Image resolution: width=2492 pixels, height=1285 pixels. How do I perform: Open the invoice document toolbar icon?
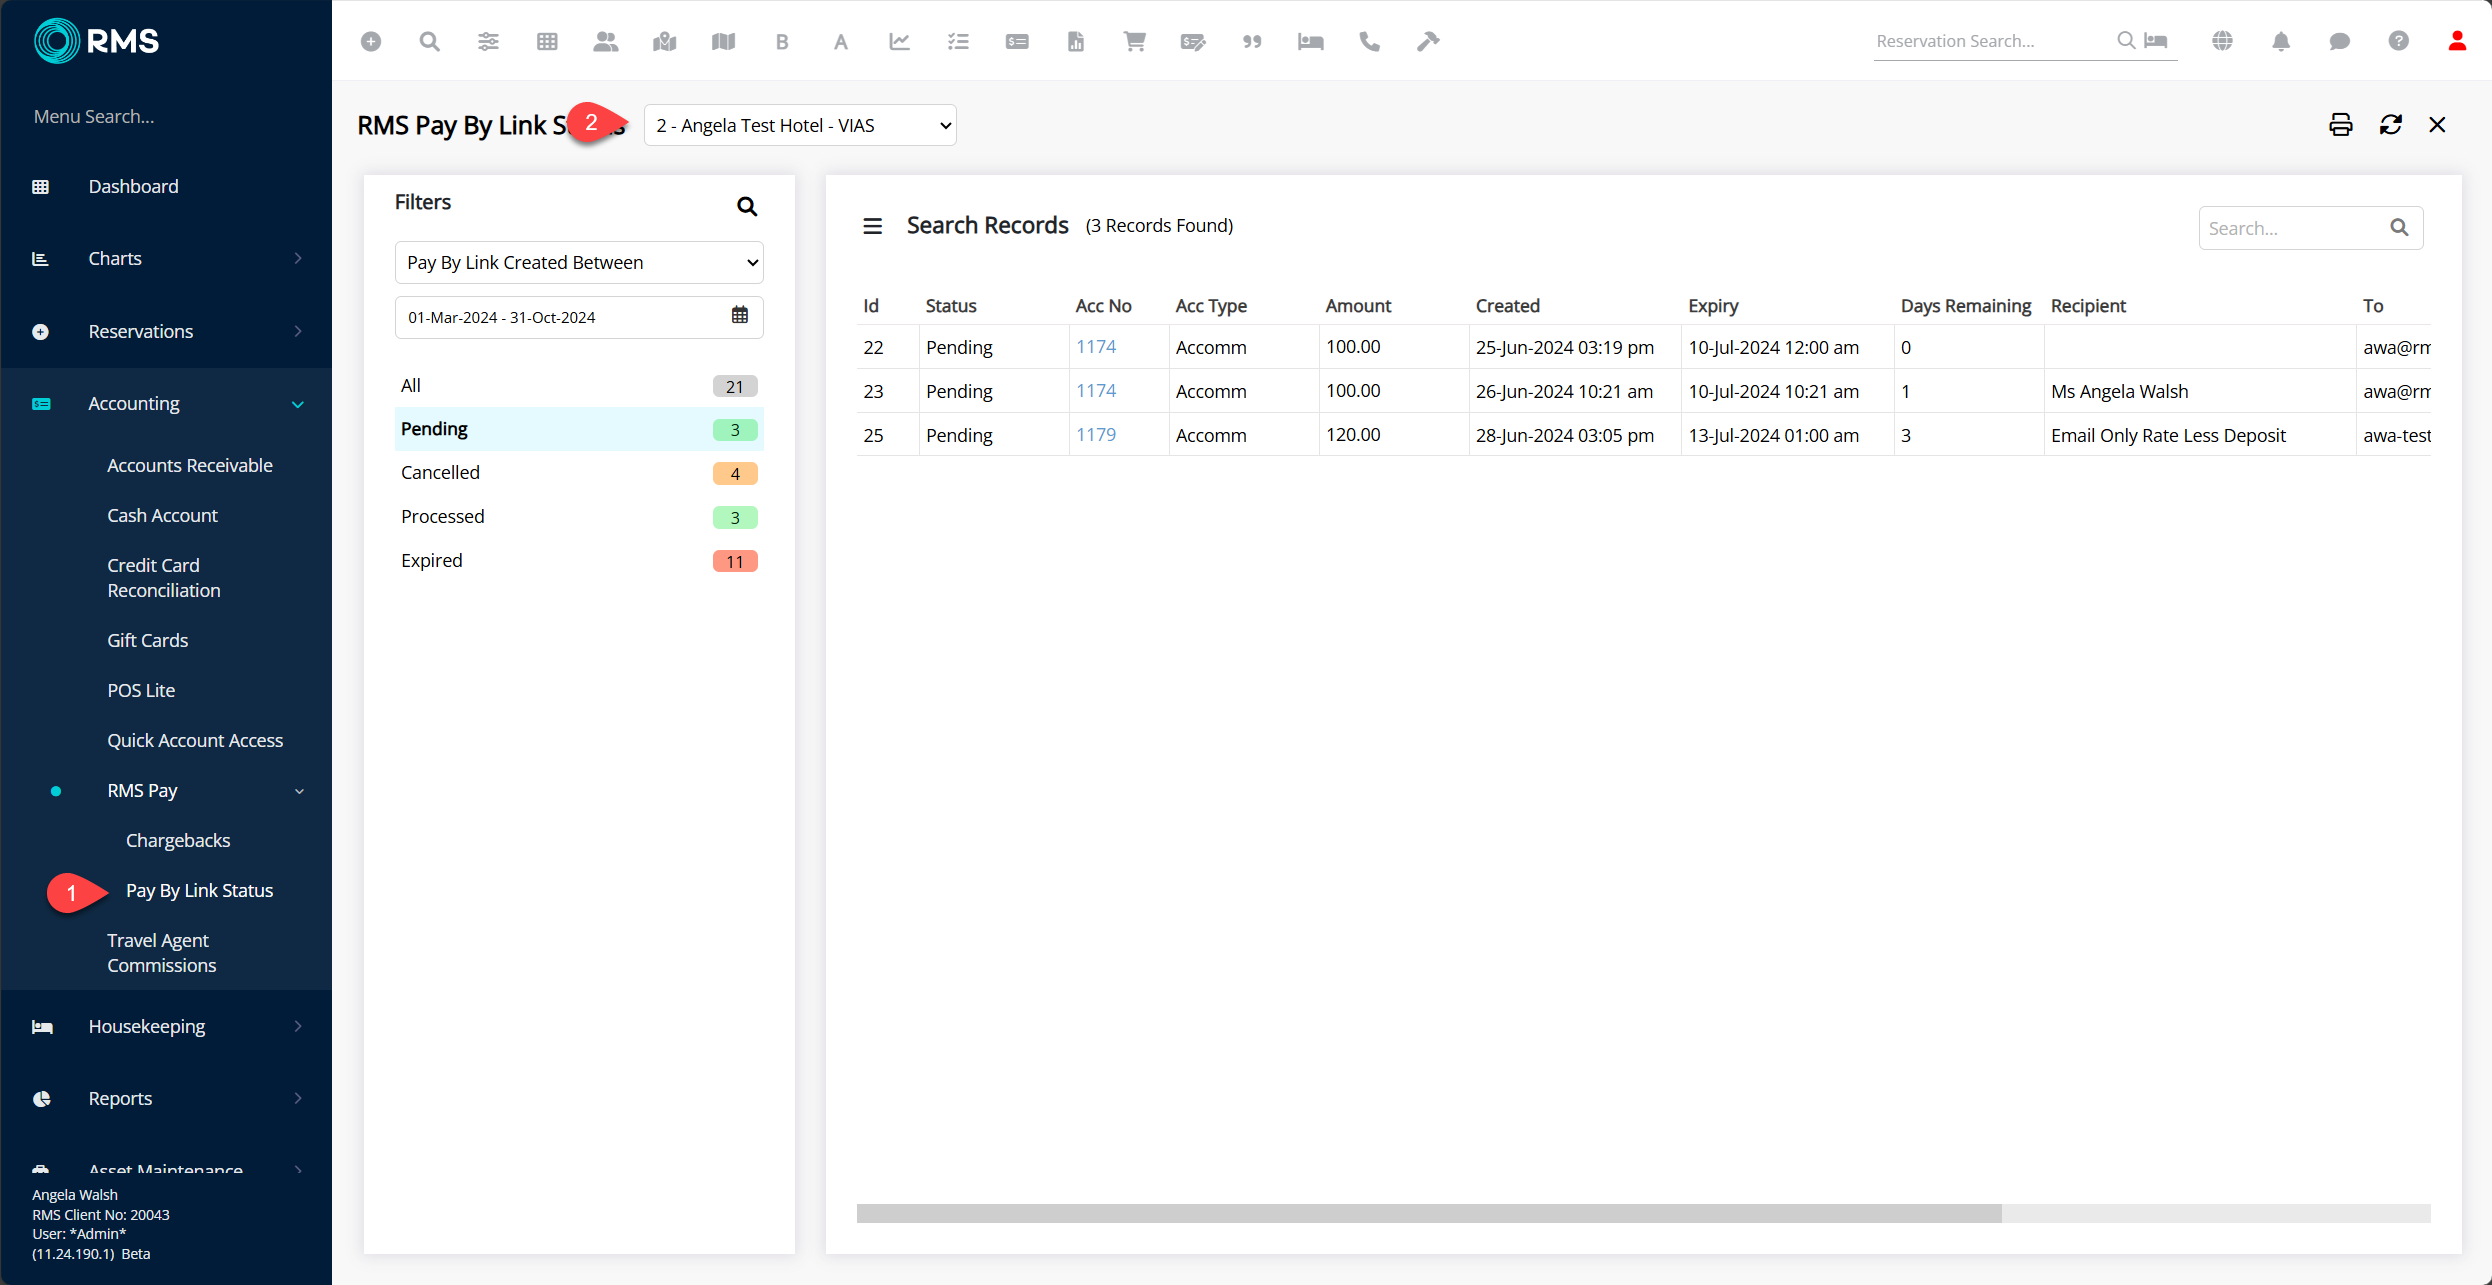coord(1076,41)
